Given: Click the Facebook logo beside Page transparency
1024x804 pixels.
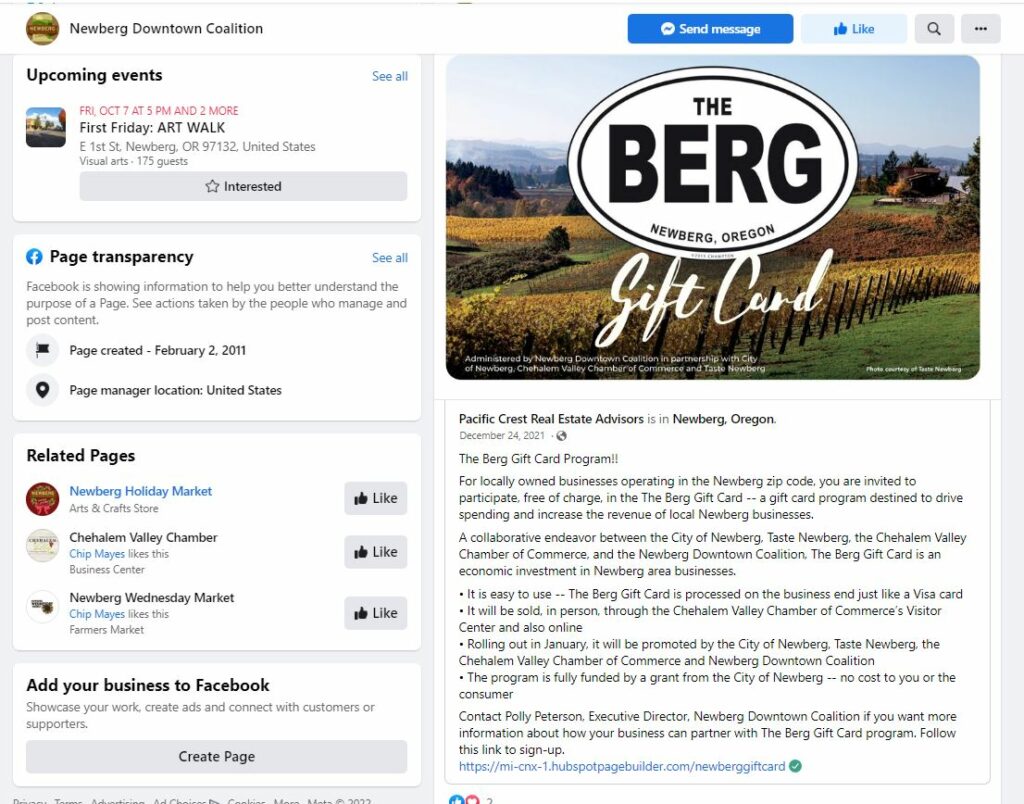Looking at the screenshot, I should coord(34,257).
